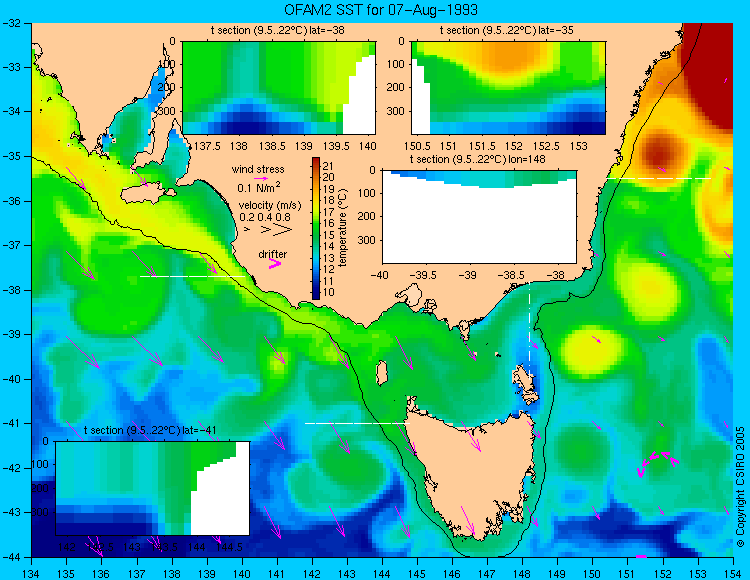Viewport: 750px width, 580px height.
Task: Select the label 't section (9.5..22°C) lat=-38'
Action: (x=277, y=31)
